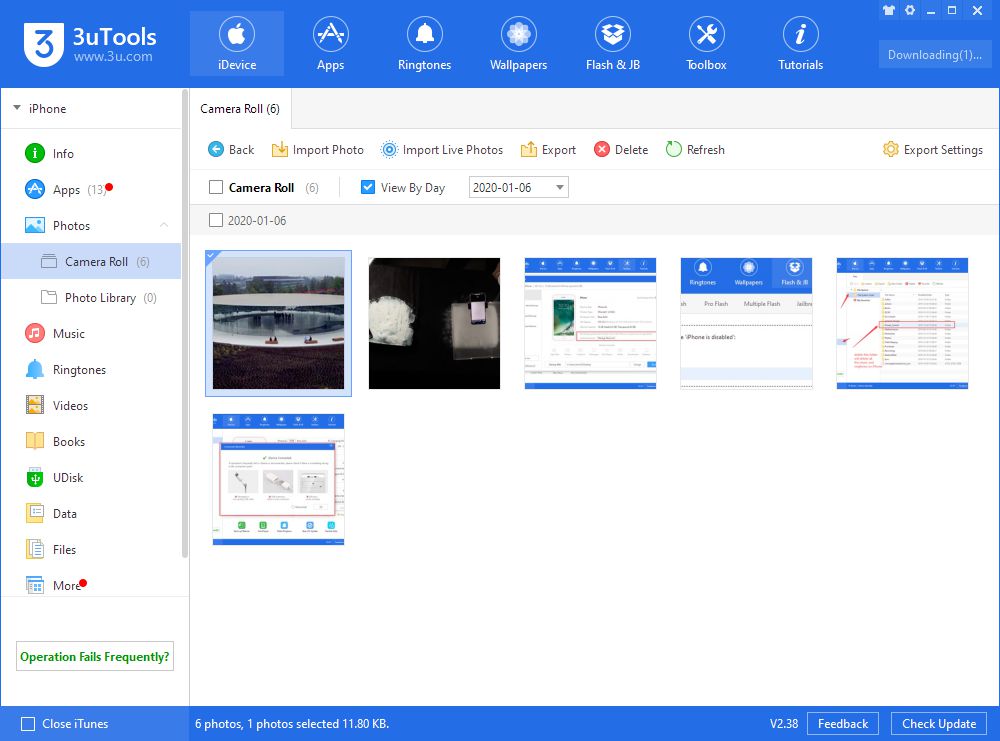Go Back with the arrow icon
Screen dimensions: 1000x741
coord(231,150)
